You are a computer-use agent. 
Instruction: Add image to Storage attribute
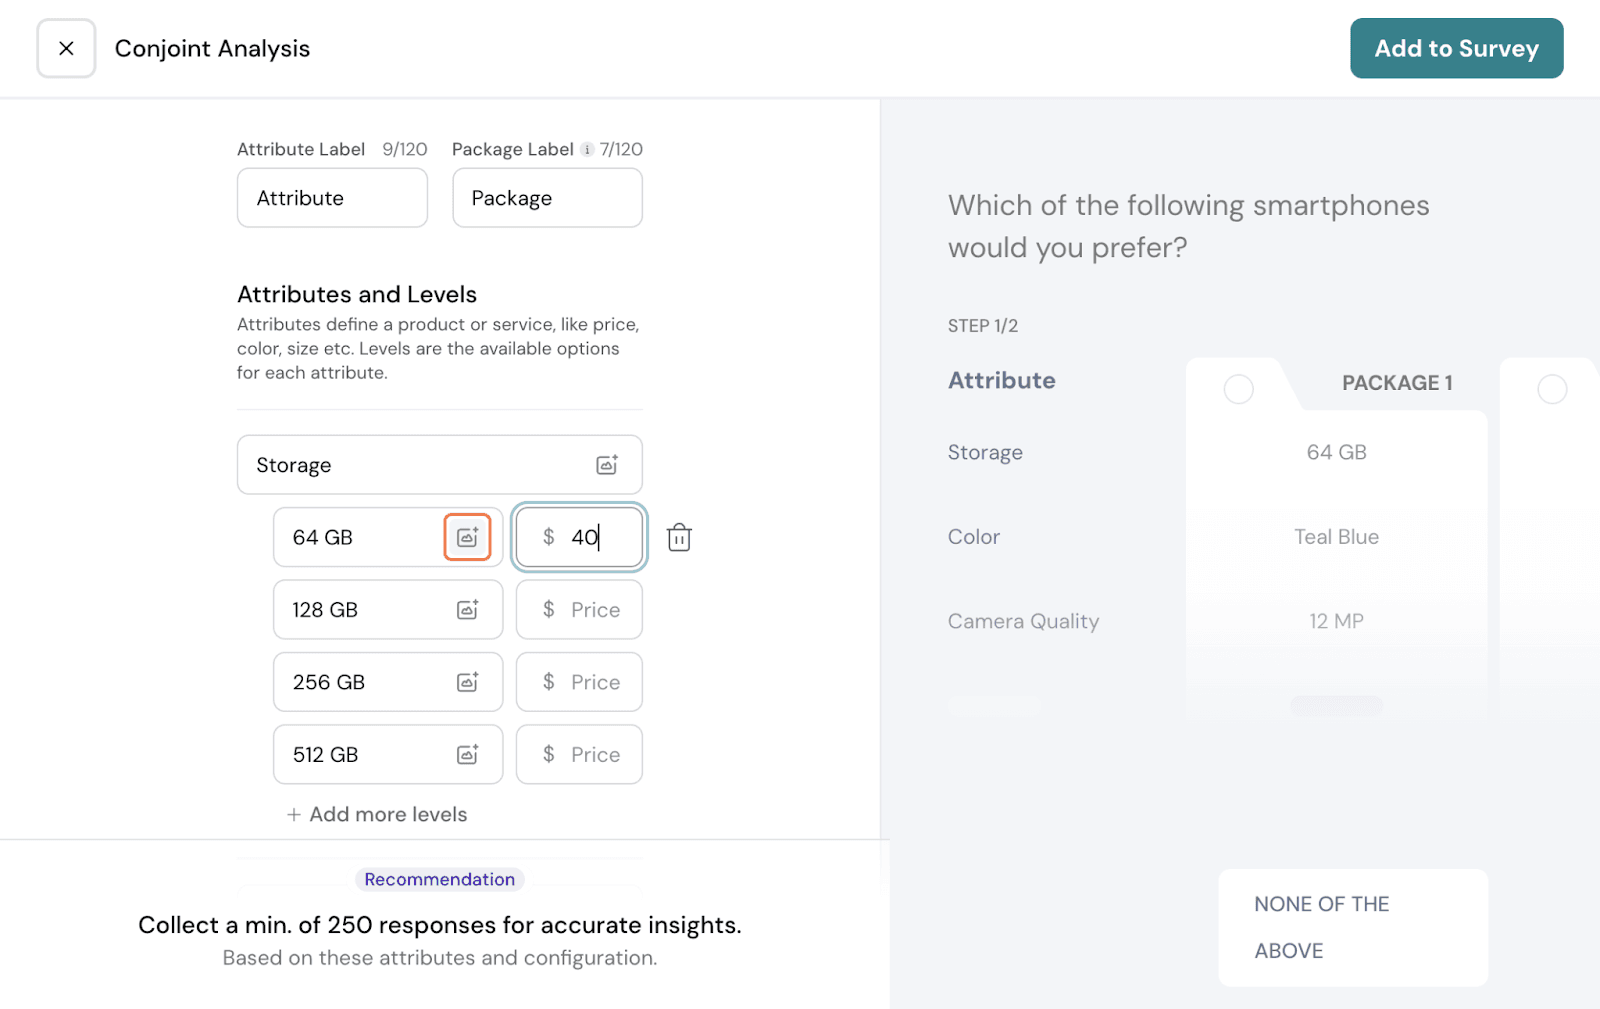(606, 465)
